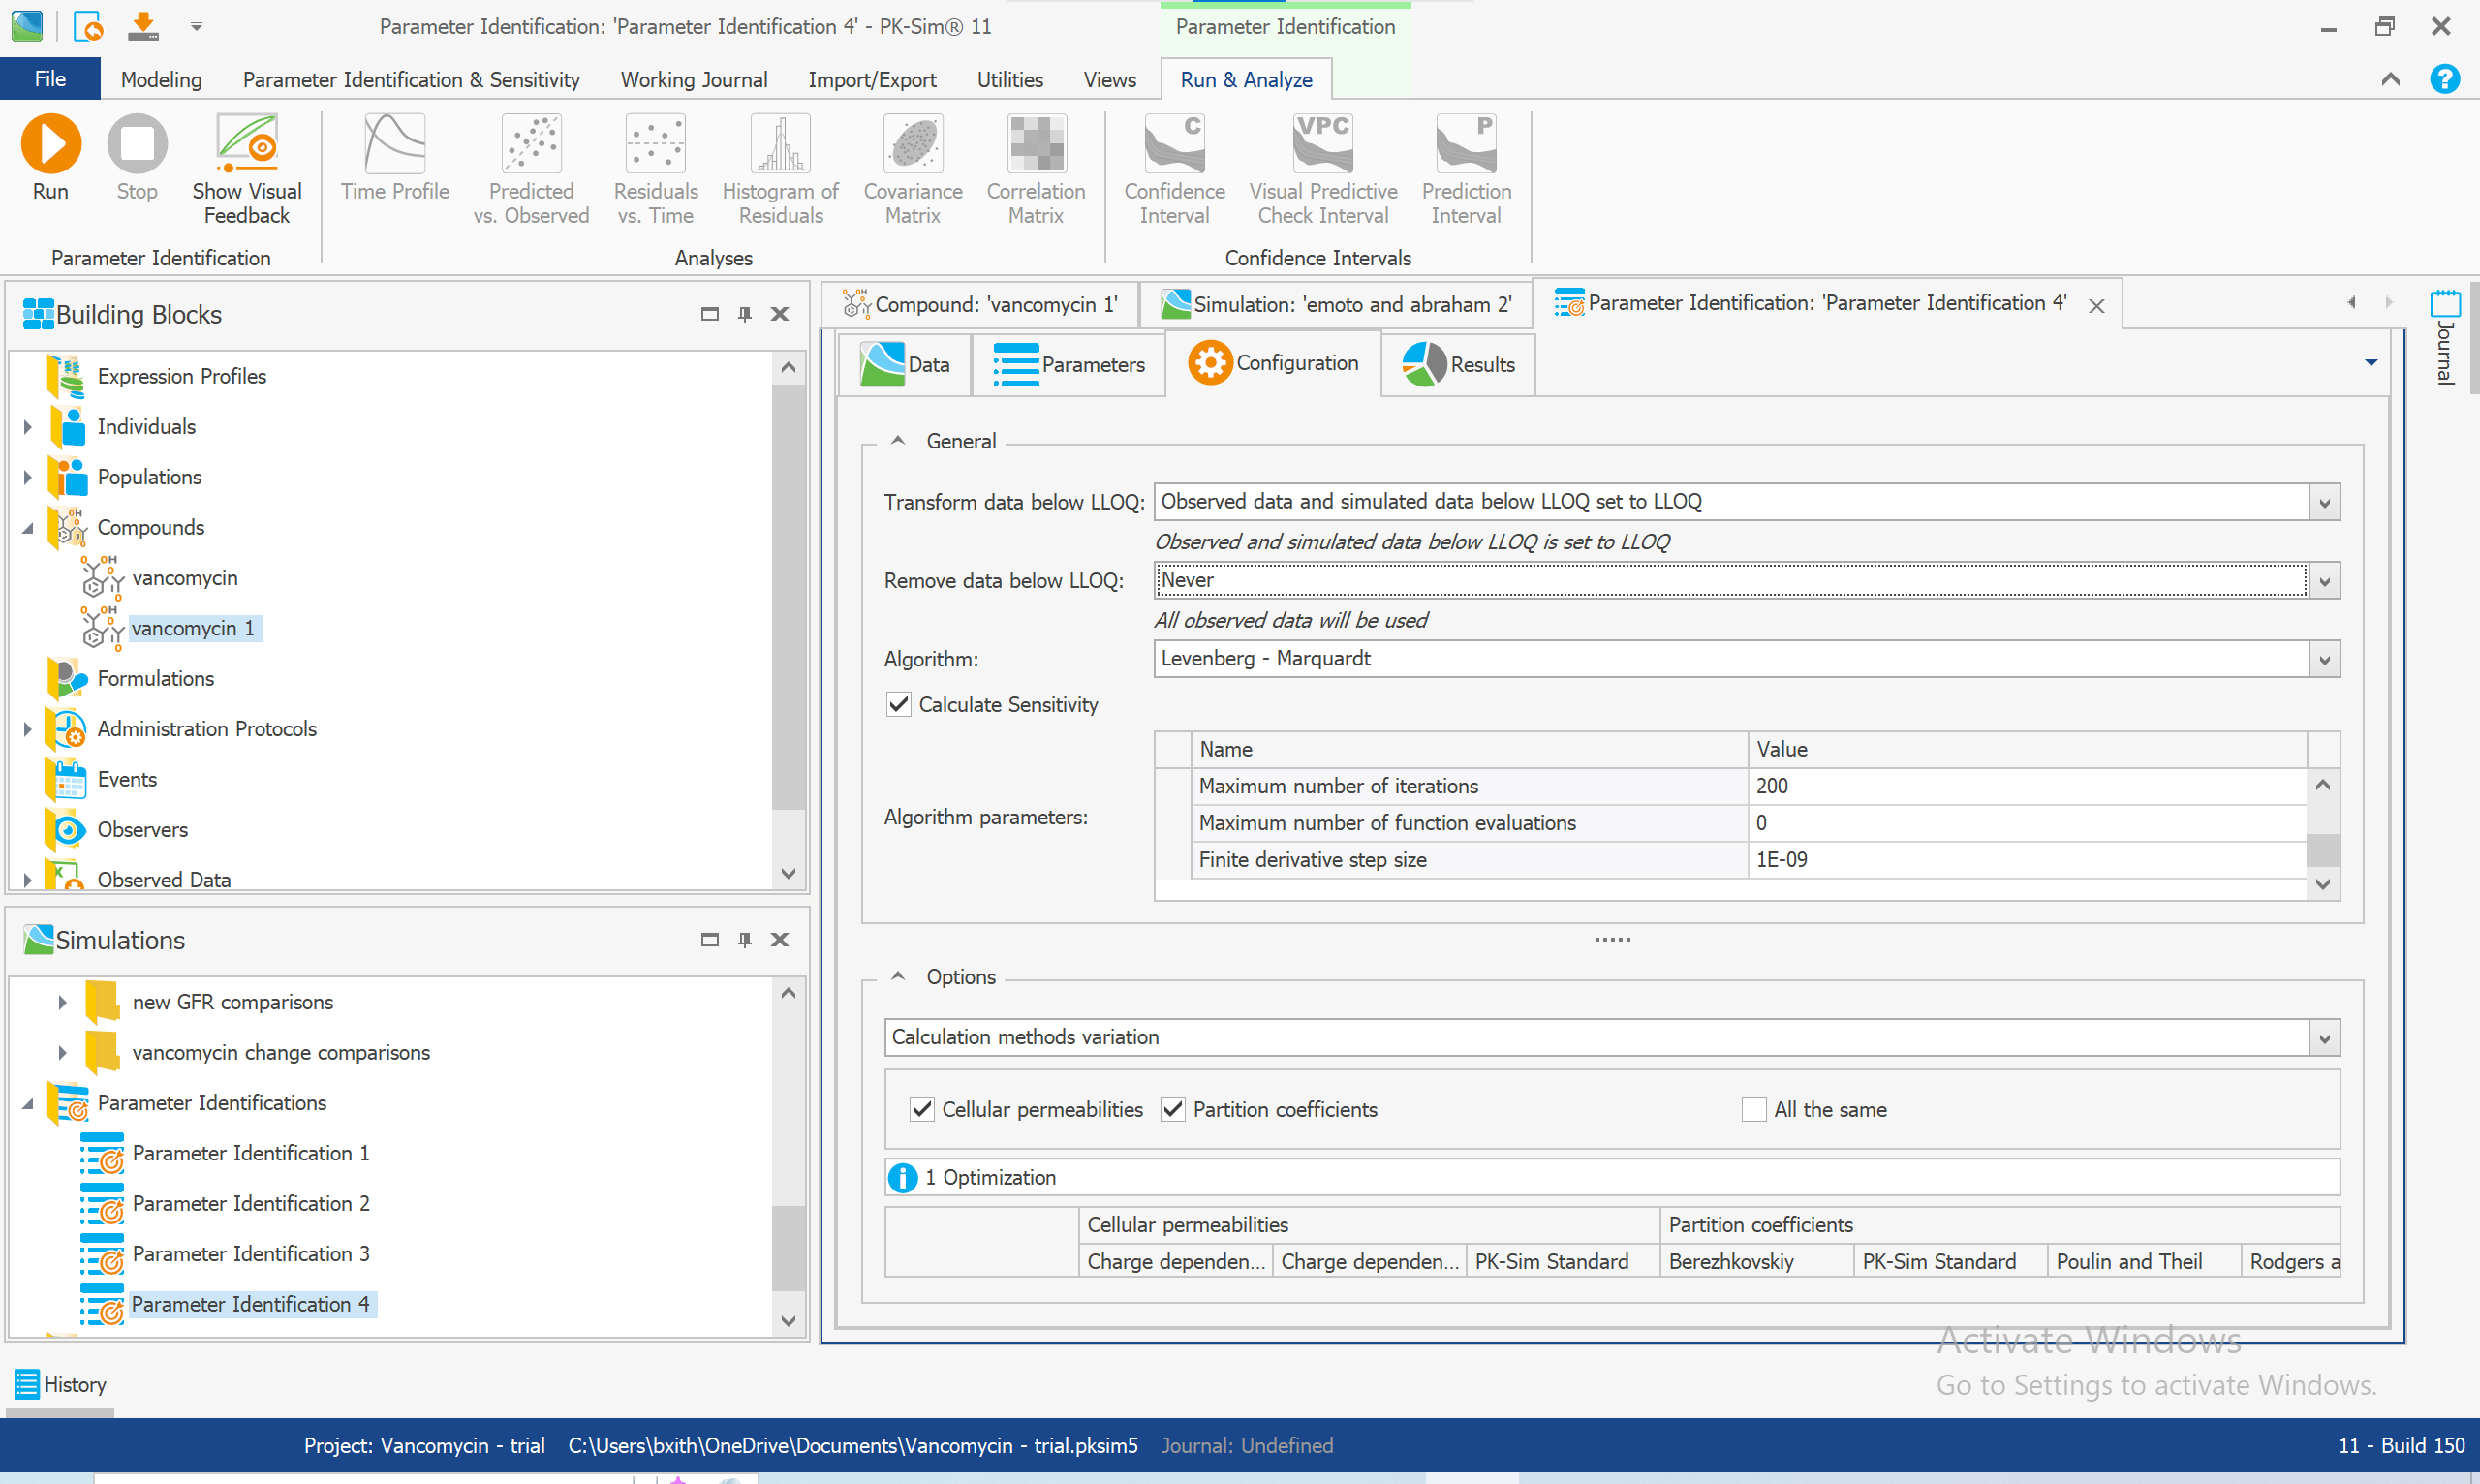Collapse the General section
Screen dimensions: 2480x1484
[897, 440]
